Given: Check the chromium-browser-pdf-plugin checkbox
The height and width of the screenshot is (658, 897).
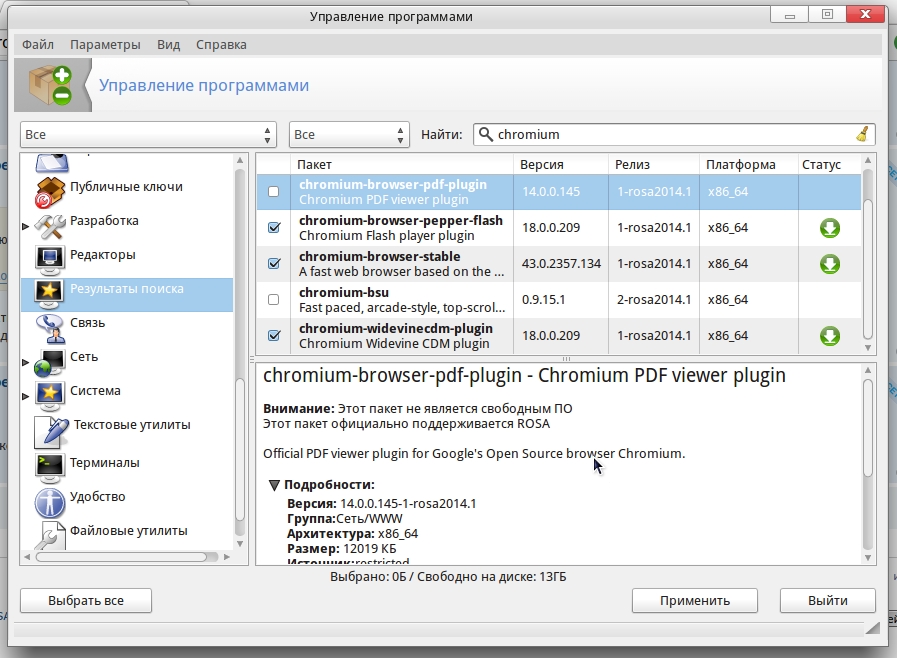Looking at the screenshot, I should click(273, 192).
